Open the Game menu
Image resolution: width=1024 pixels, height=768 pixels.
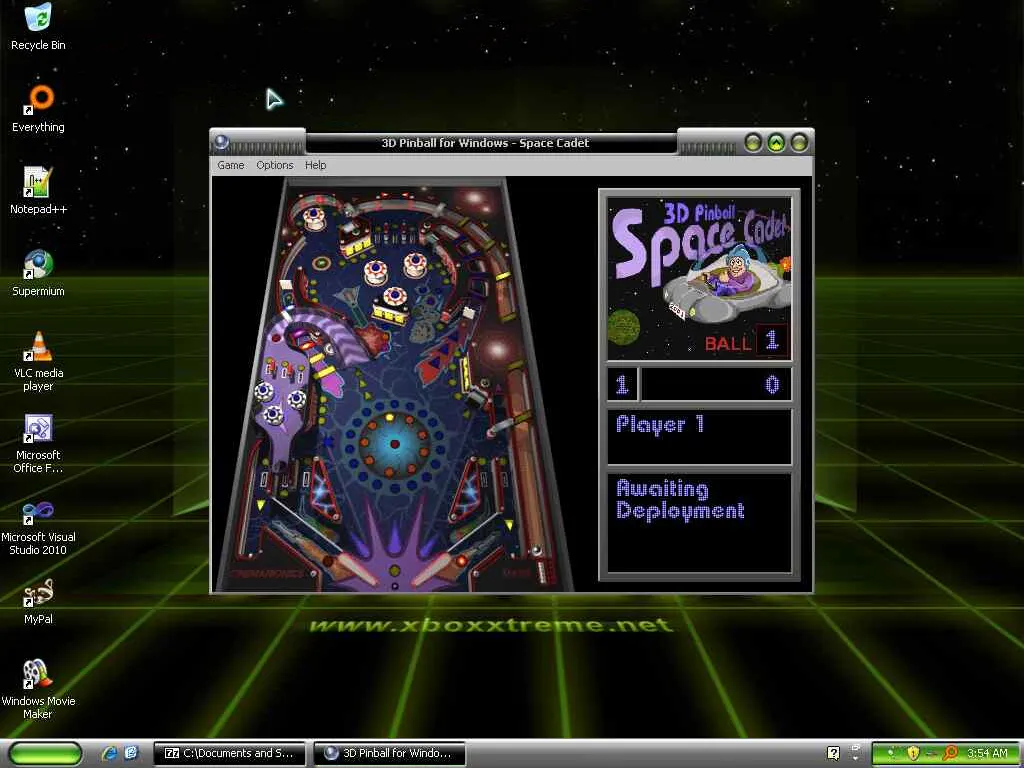pyautogui.click(x=231, y=165)
